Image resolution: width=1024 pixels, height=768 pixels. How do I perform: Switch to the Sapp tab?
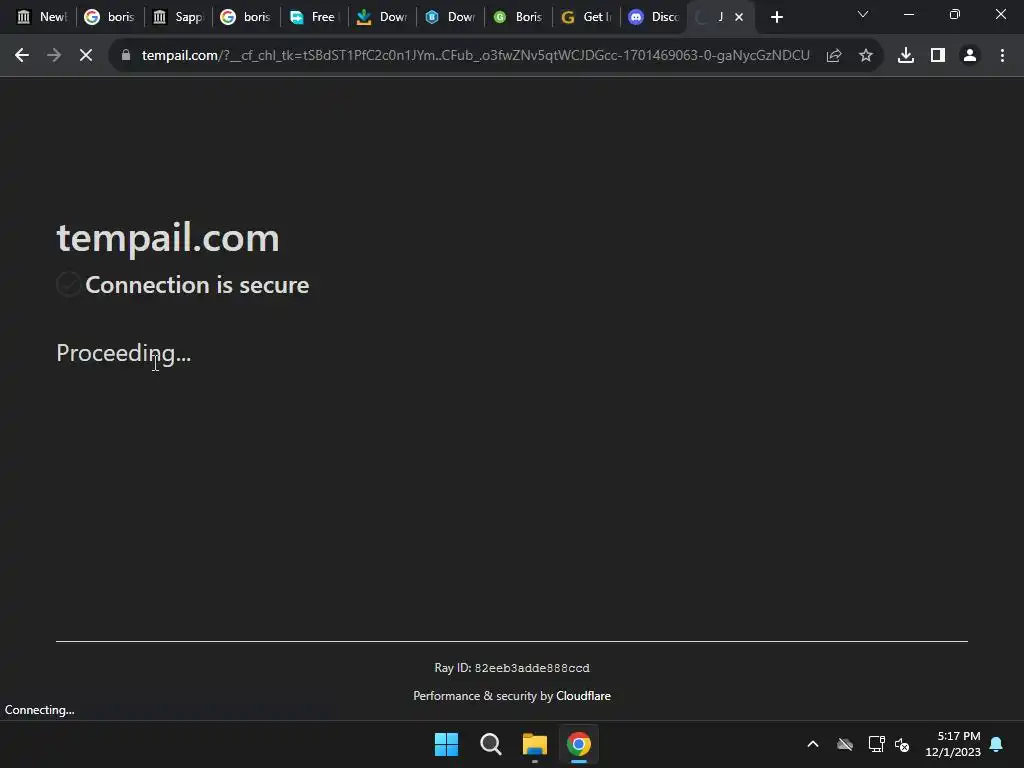point(177,17)
